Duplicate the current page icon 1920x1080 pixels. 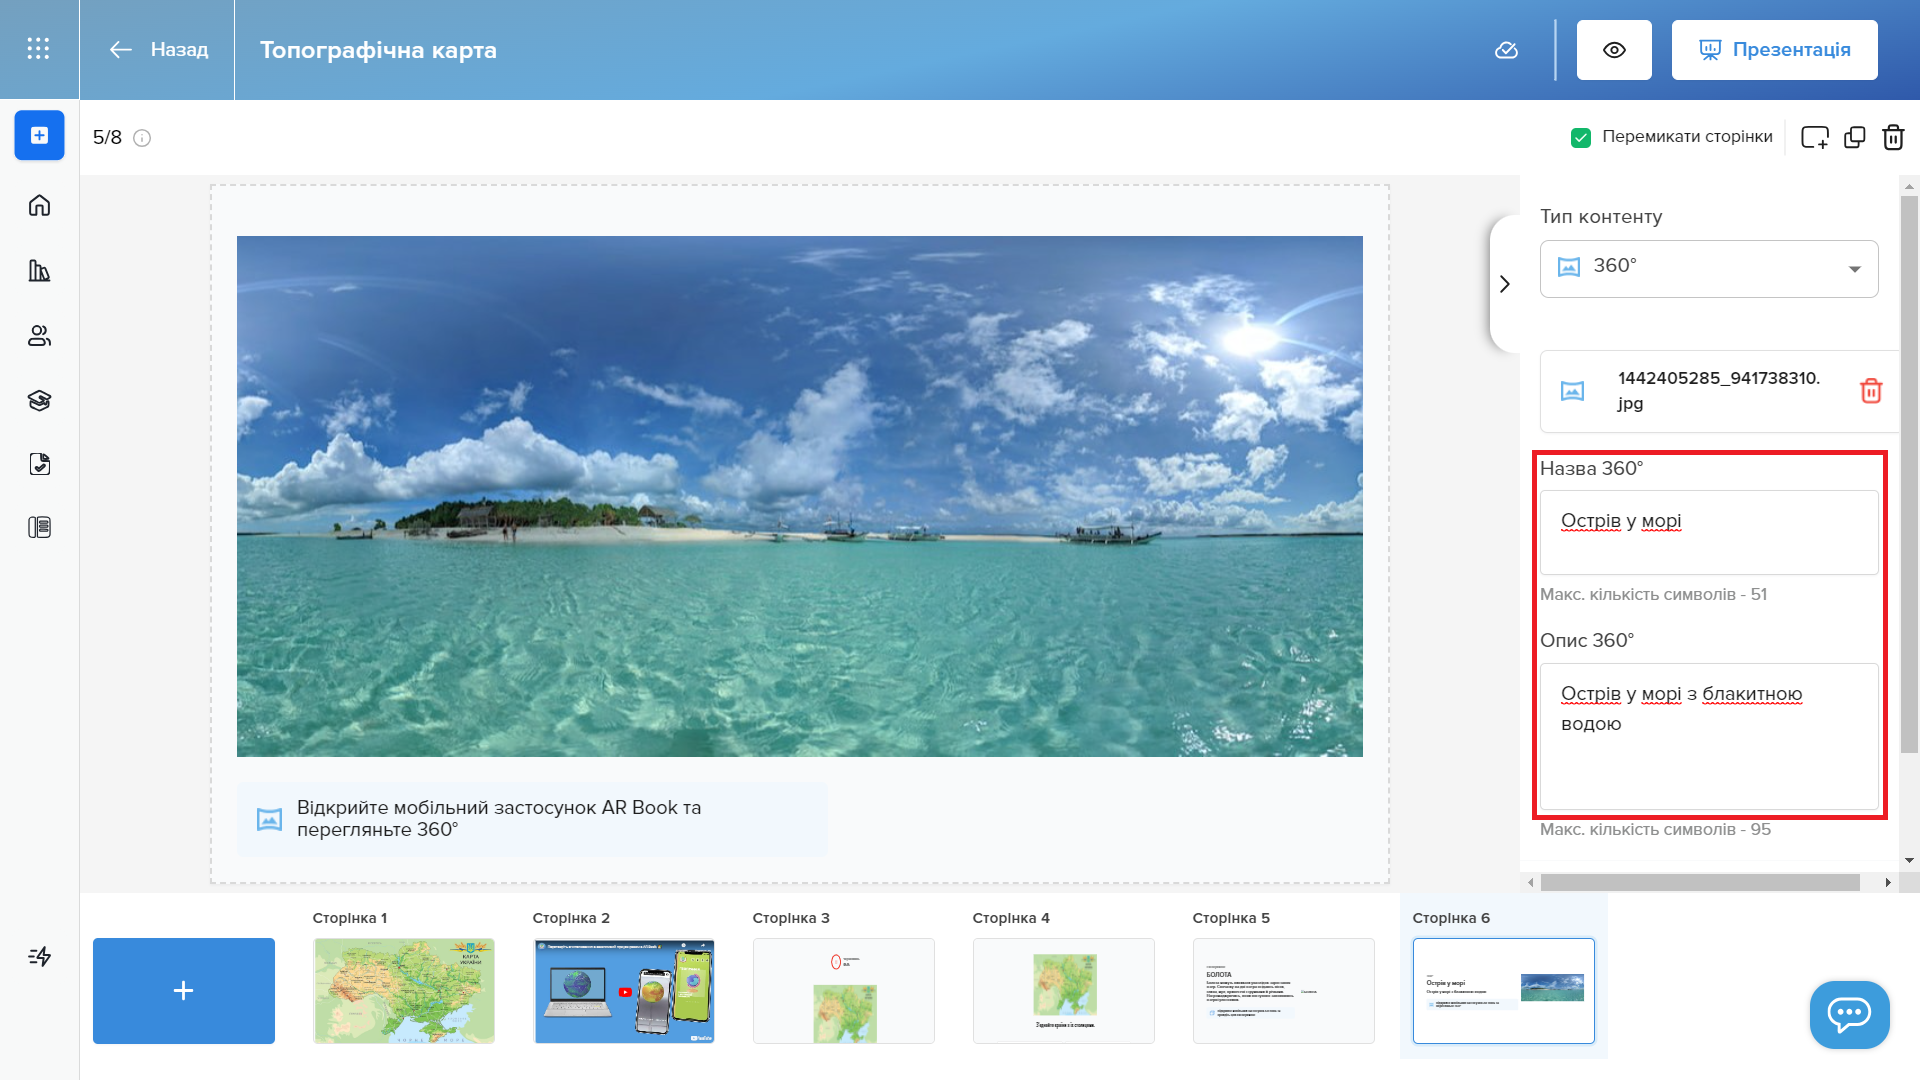tap(1855, 137)
